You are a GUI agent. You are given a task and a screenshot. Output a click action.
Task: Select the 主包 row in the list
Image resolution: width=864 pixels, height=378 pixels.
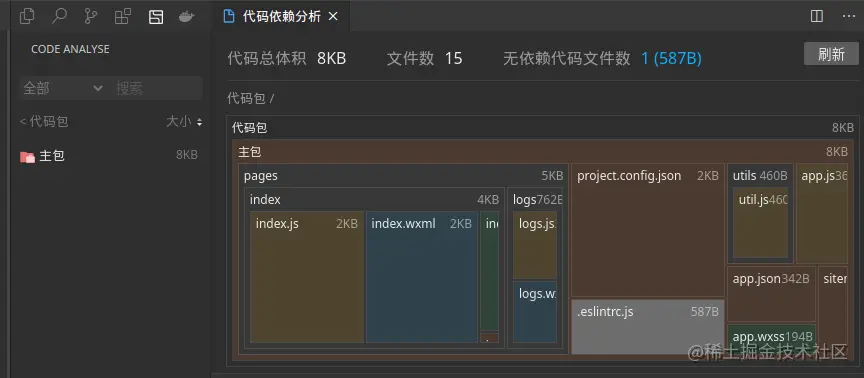click(x=110, y=156)
